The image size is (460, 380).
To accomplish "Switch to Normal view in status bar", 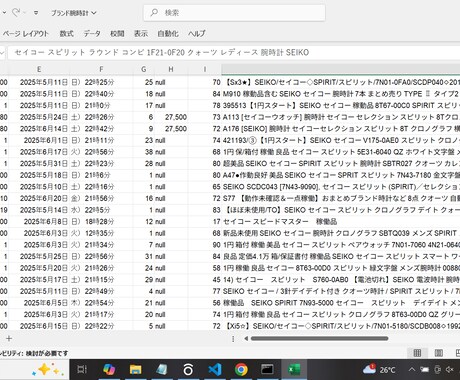I will coord(417,353).
